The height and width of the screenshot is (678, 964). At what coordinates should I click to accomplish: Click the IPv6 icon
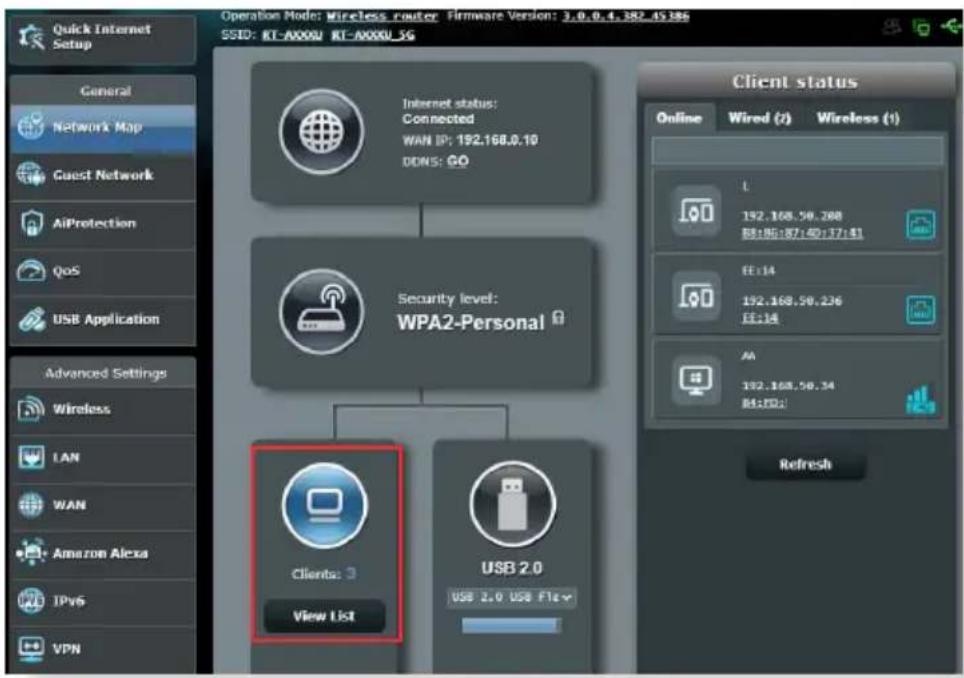31,601
